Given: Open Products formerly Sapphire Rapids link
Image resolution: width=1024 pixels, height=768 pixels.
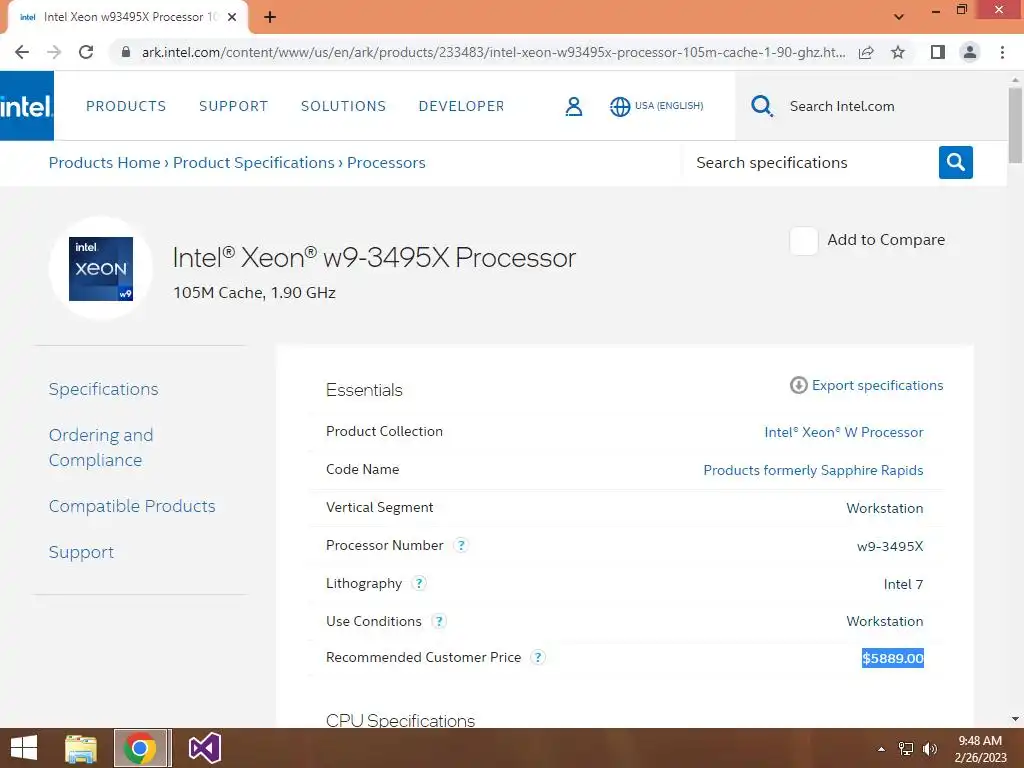Looking at the screenshot, I should [813, 470].
